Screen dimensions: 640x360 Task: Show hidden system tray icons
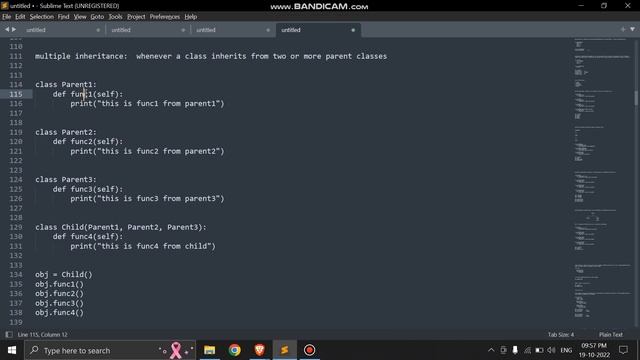tap(491, 350)
